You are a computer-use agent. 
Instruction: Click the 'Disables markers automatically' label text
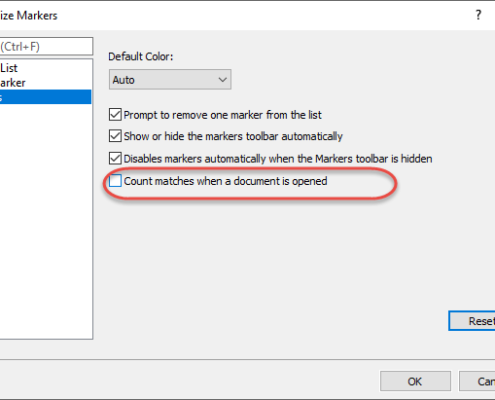pos(278,159)
